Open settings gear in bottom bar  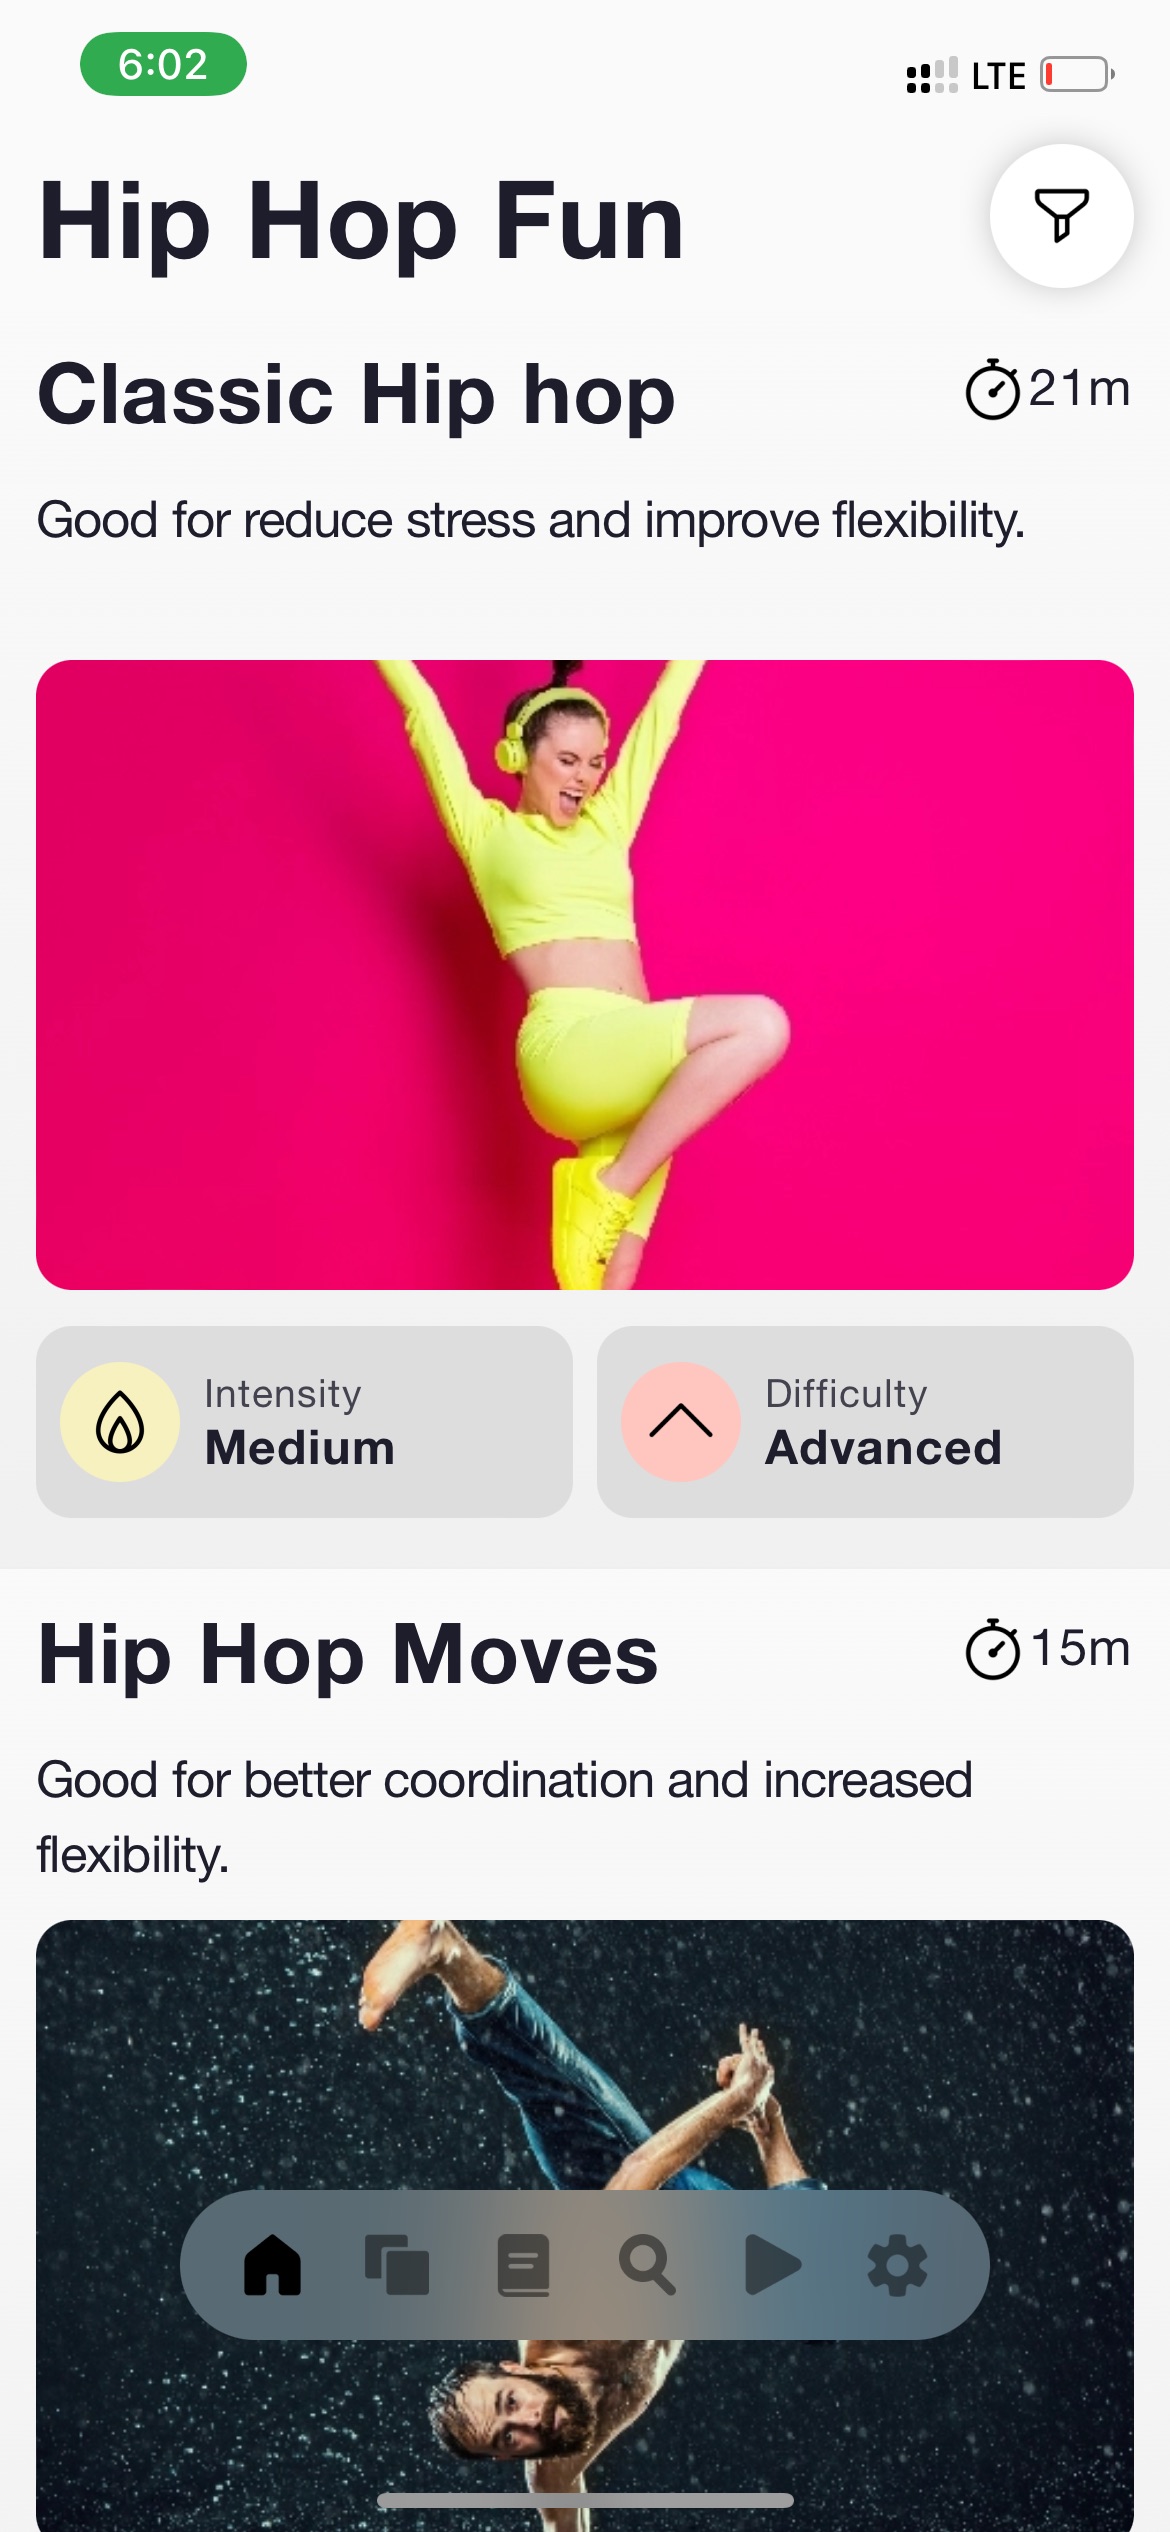coord(897,2265)
